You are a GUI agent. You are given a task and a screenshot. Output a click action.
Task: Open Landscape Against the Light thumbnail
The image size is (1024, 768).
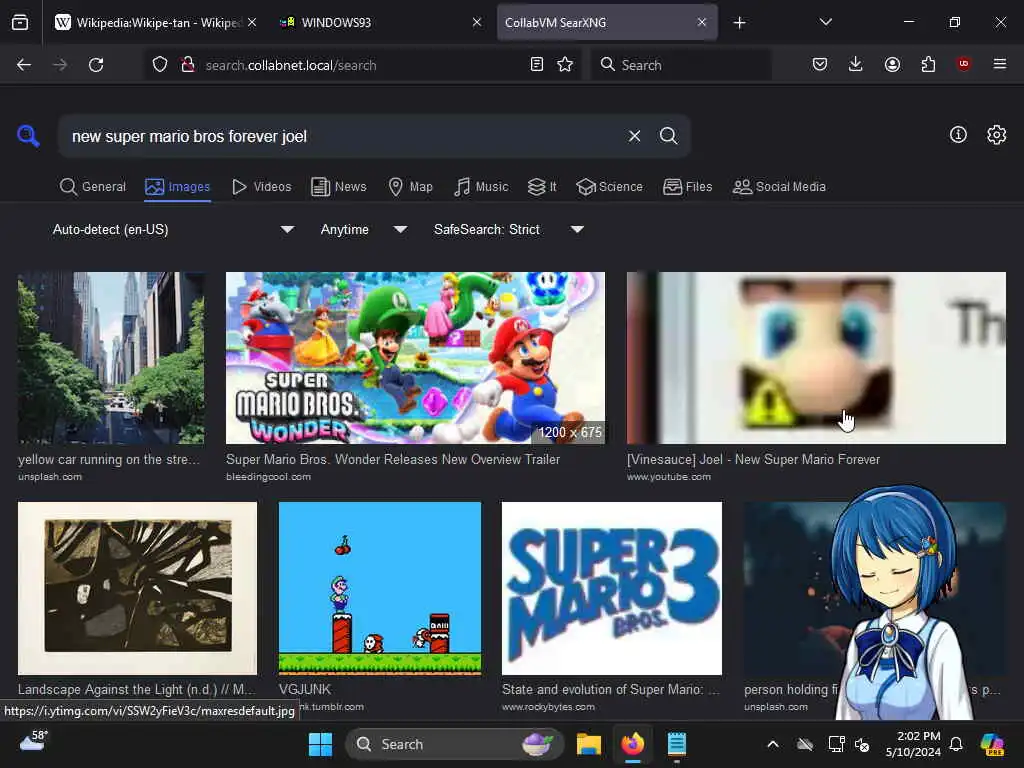click(x=137, y=588)
